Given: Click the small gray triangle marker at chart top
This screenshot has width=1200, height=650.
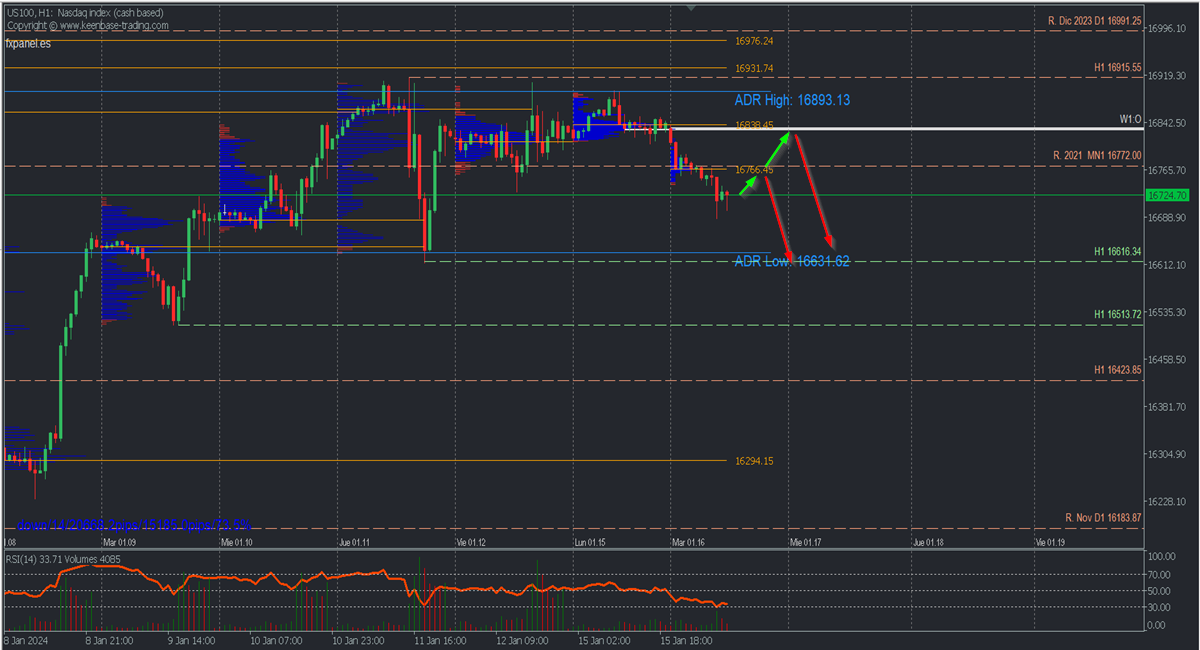Looking at the screenshot, I should [690, 6].
